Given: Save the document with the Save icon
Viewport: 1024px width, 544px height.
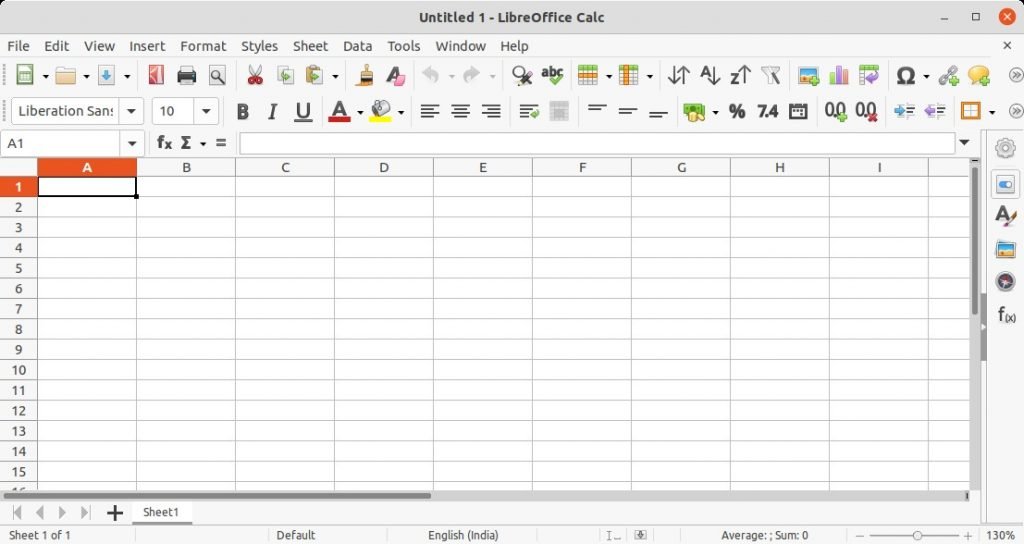Looking at the screenshot, I should [x=106, y=75].
